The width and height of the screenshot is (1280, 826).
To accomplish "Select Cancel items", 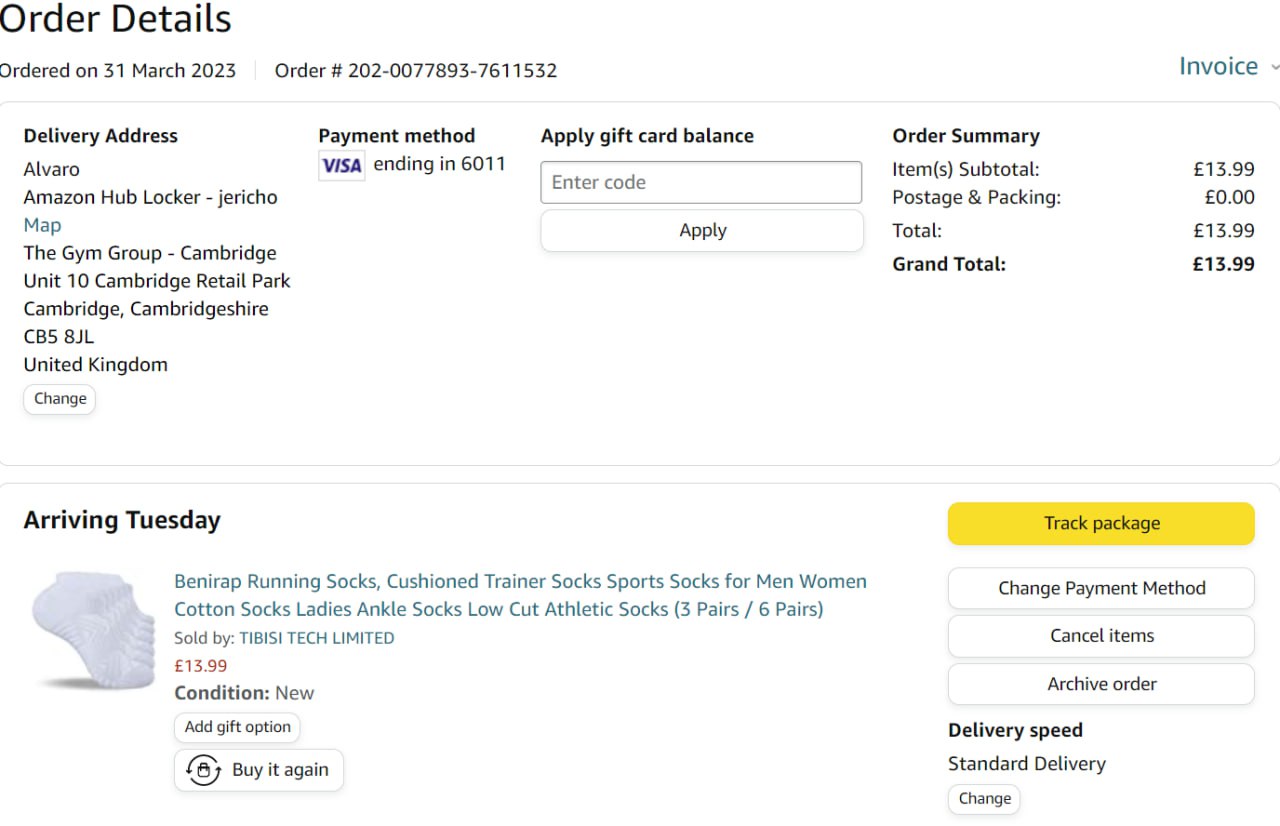I will coord(1101,636).
